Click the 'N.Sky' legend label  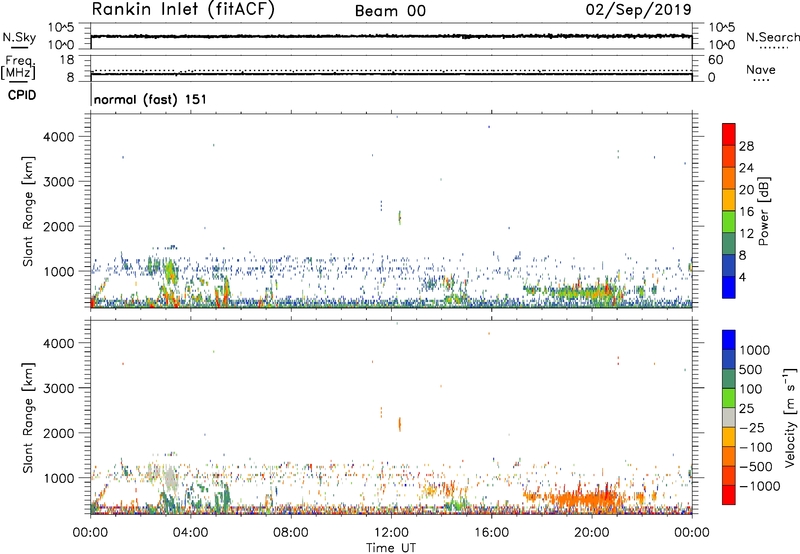click(x=19, y=38)
